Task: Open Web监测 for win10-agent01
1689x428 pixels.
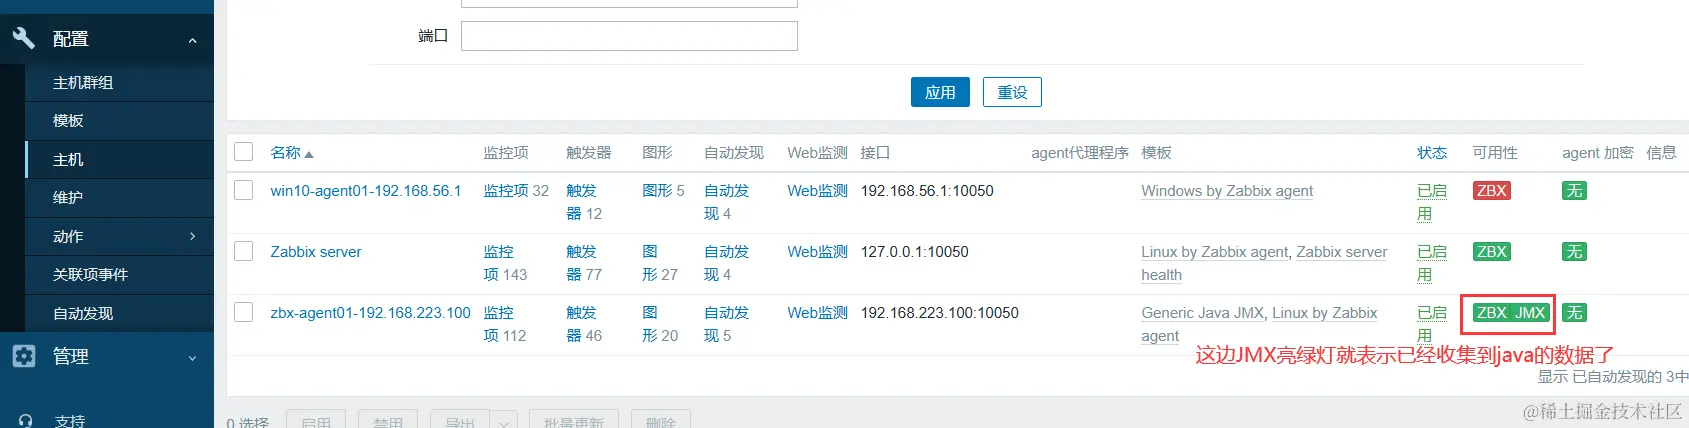Action: point(817,191)
